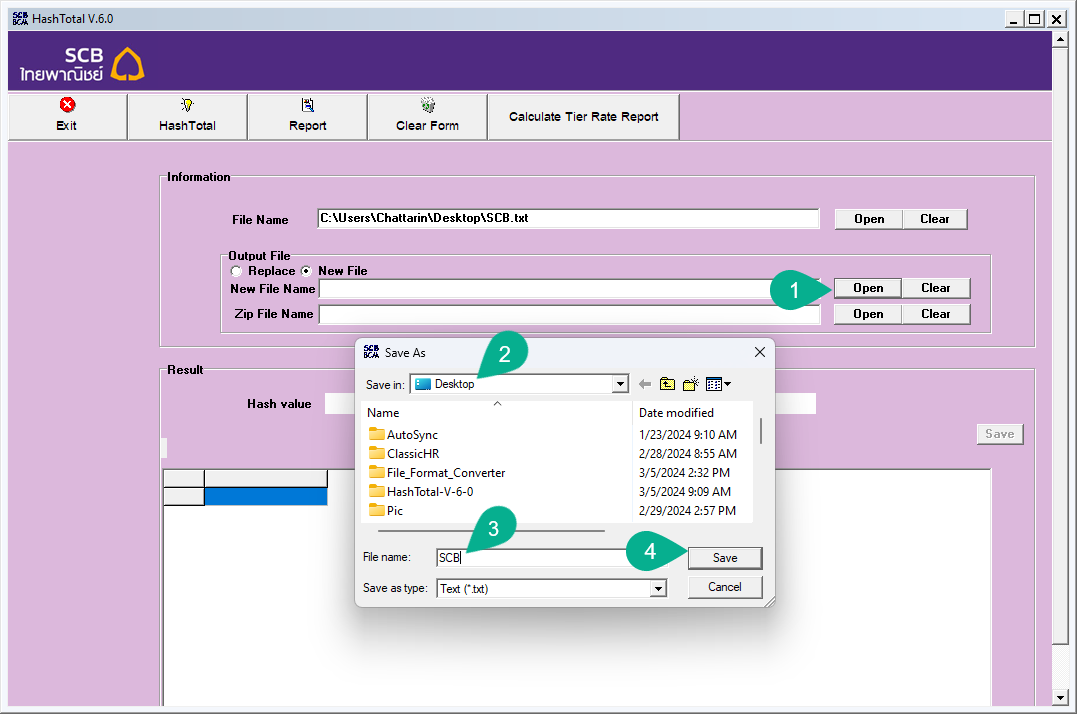The width and height of the screenshot is (1077, 714).
Task: Close the Save As dialog with X
Action: (x=760, y=352)
